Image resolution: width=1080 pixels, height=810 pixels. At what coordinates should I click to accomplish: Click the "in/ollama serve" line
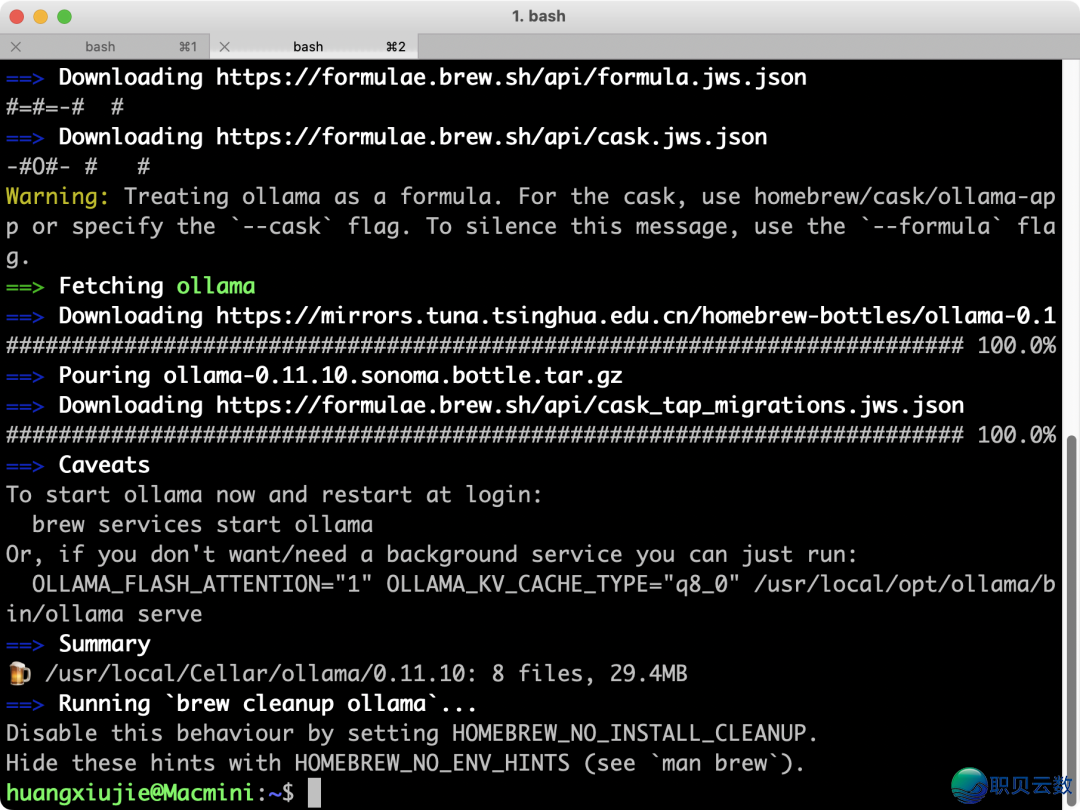[x=104, y=614]
